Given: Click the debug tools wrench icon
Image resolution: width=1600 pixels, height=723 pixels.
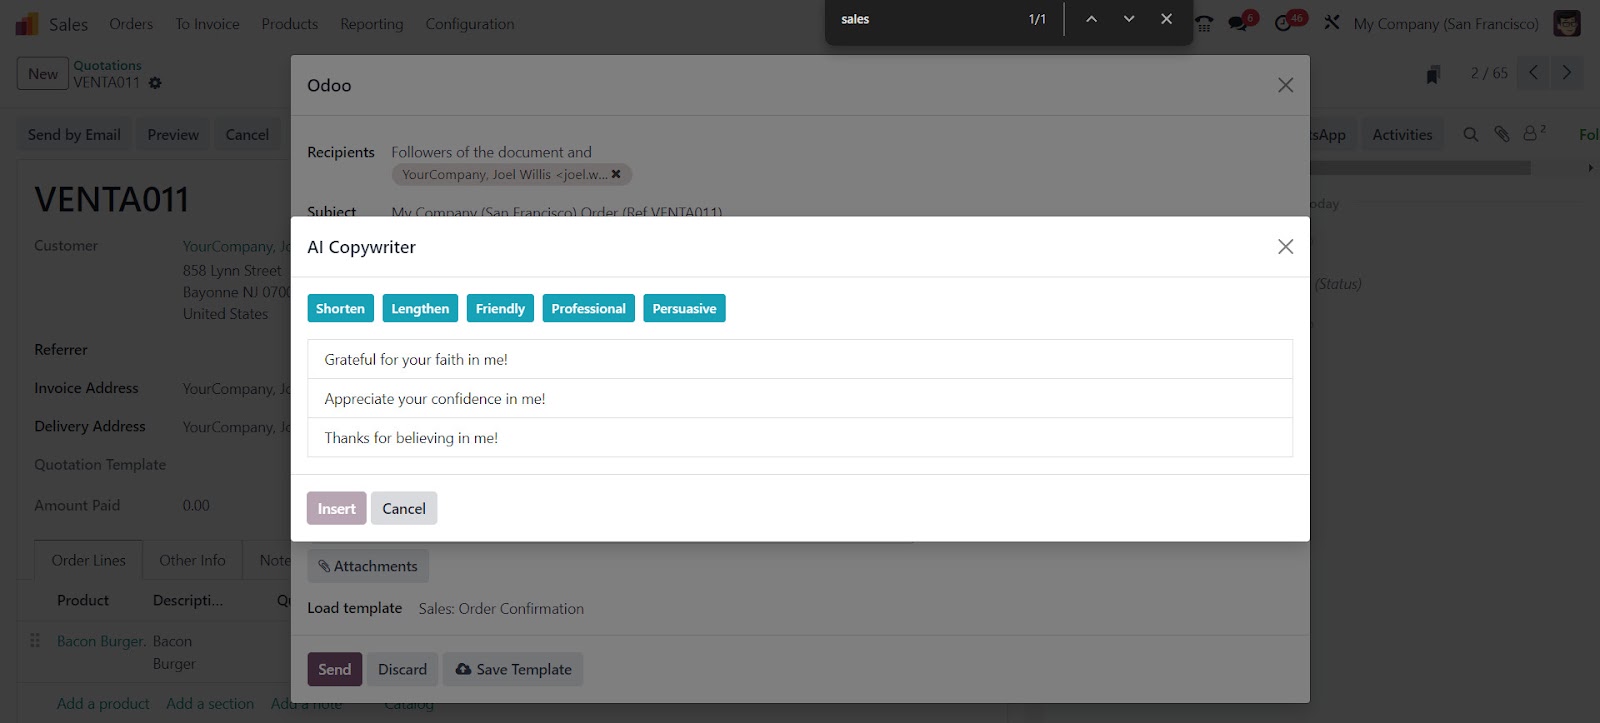Looking at the screenshot, I should [1331, 23].
